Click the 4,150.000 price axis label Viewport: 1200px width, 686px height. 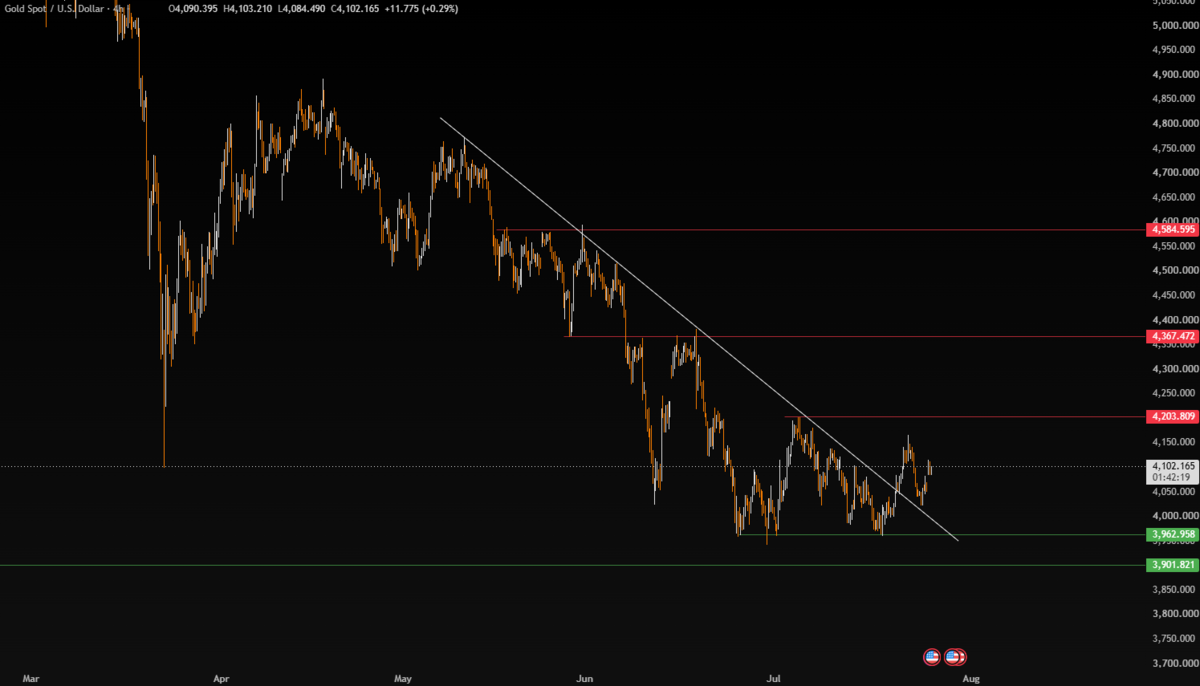1174,442
